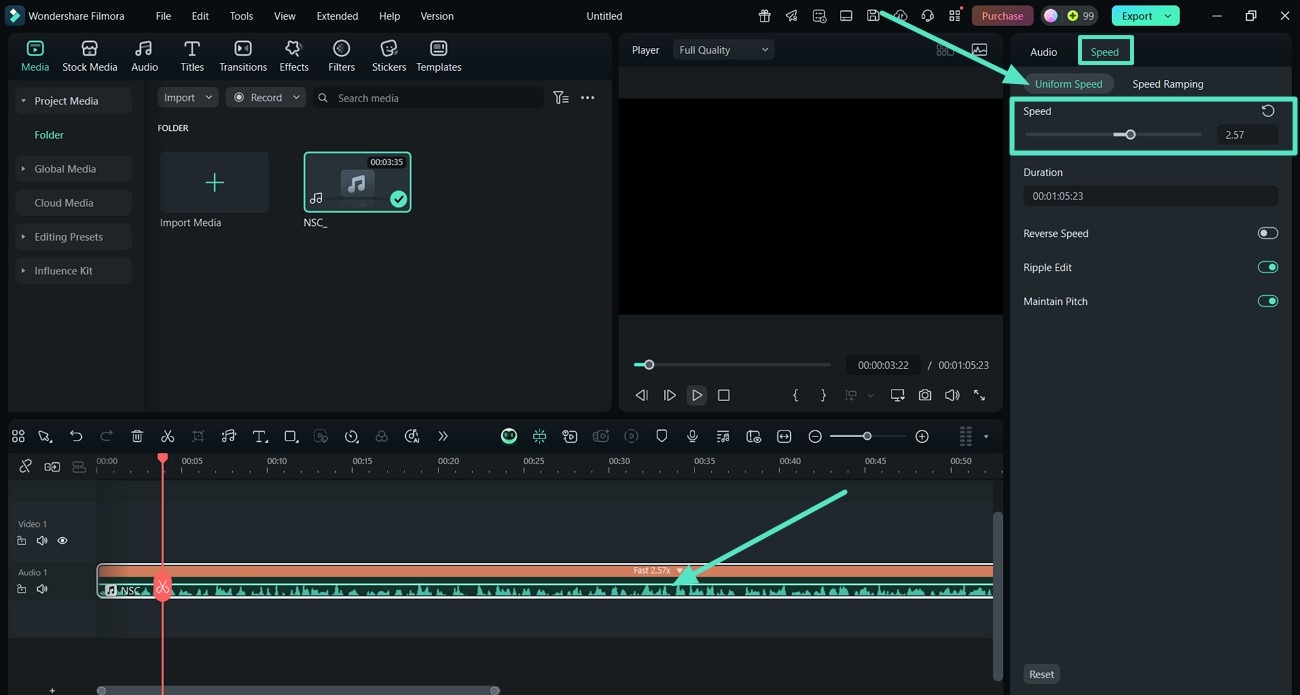This screenshot has height=695, width=1300.
Task: Reset speed with circular arrow icon
Action: 1268,111
